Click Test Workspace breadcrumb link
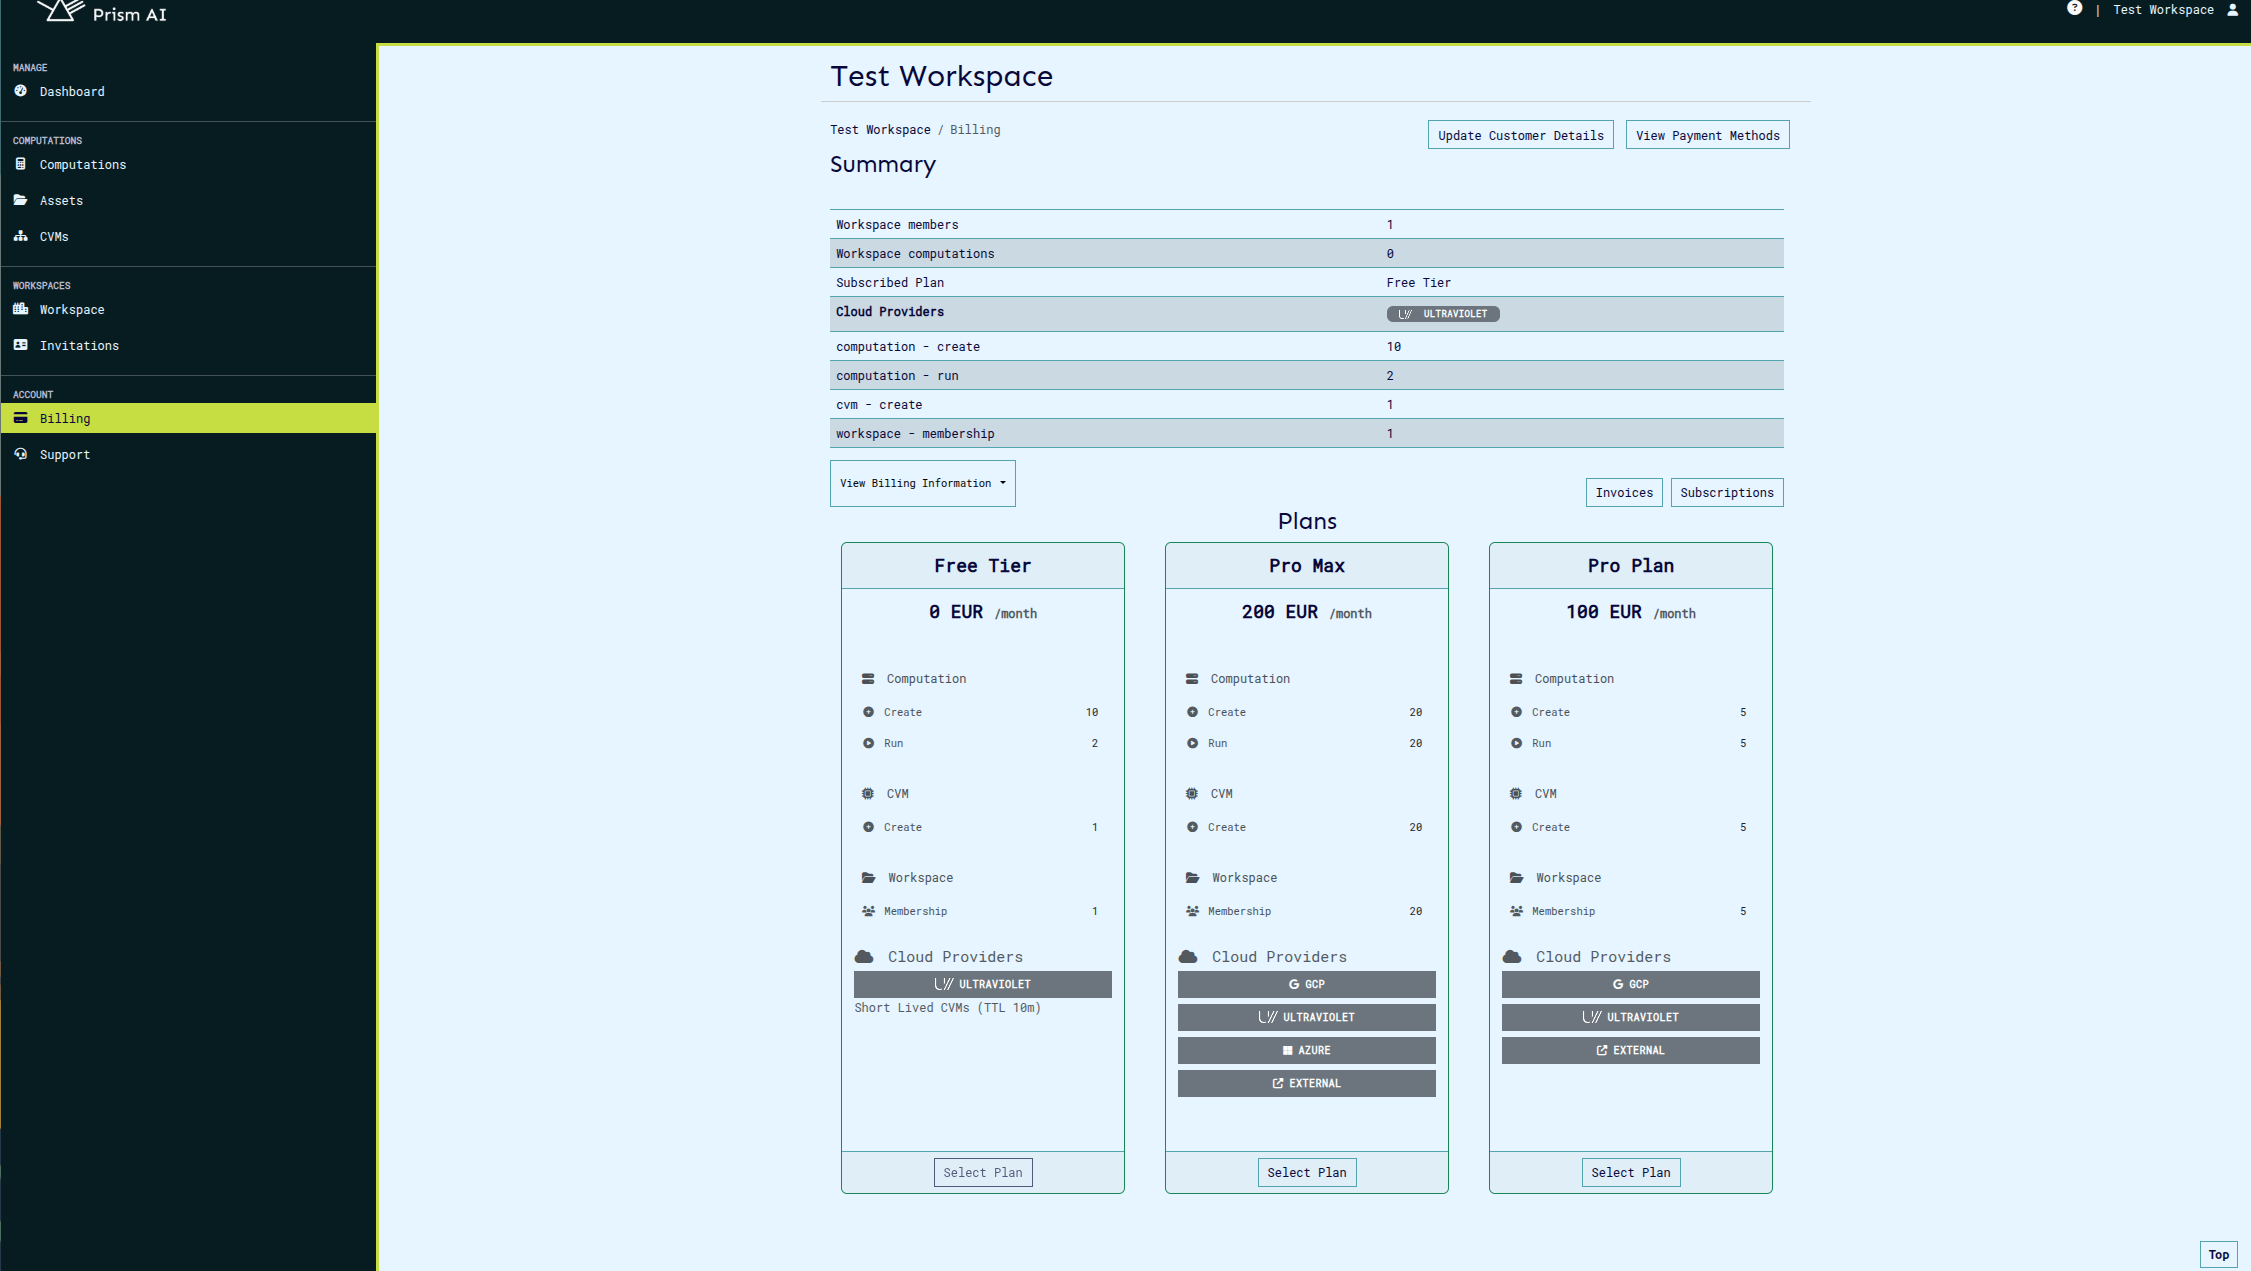The height and width of the screenshot is (1271, 2251). click(880, 130)
